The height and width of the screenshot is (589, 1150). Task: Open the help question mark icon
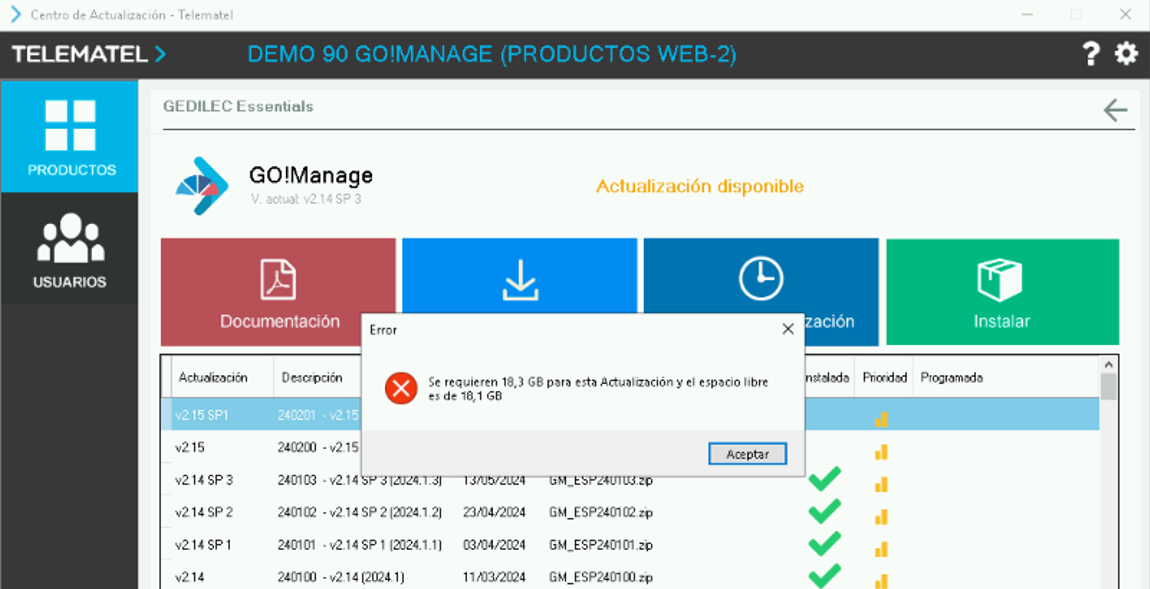tap(1091, 54)
